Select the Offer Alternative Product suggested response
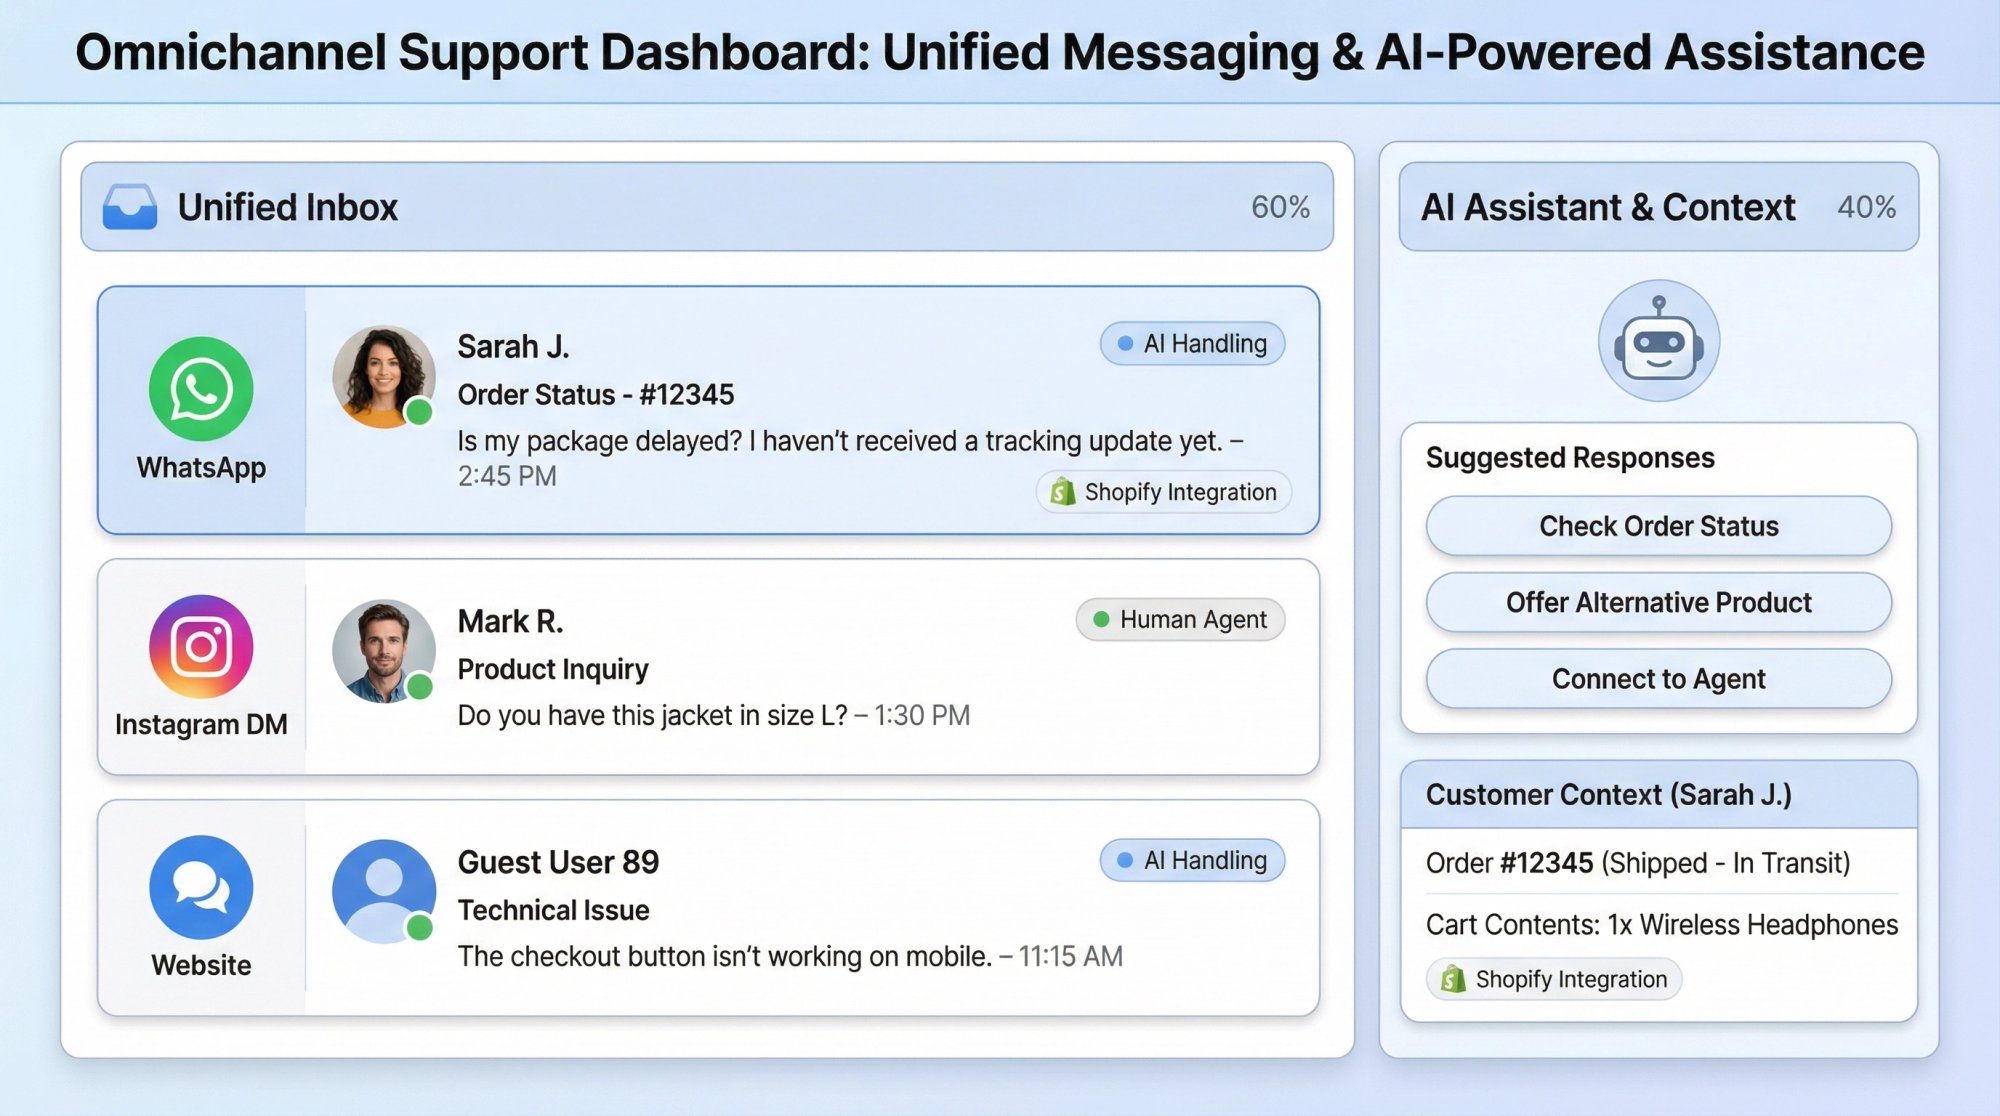Image resolution: width=2000 pixels, height=1116 pixels. pyautogui.click(x=1659, y=602)
